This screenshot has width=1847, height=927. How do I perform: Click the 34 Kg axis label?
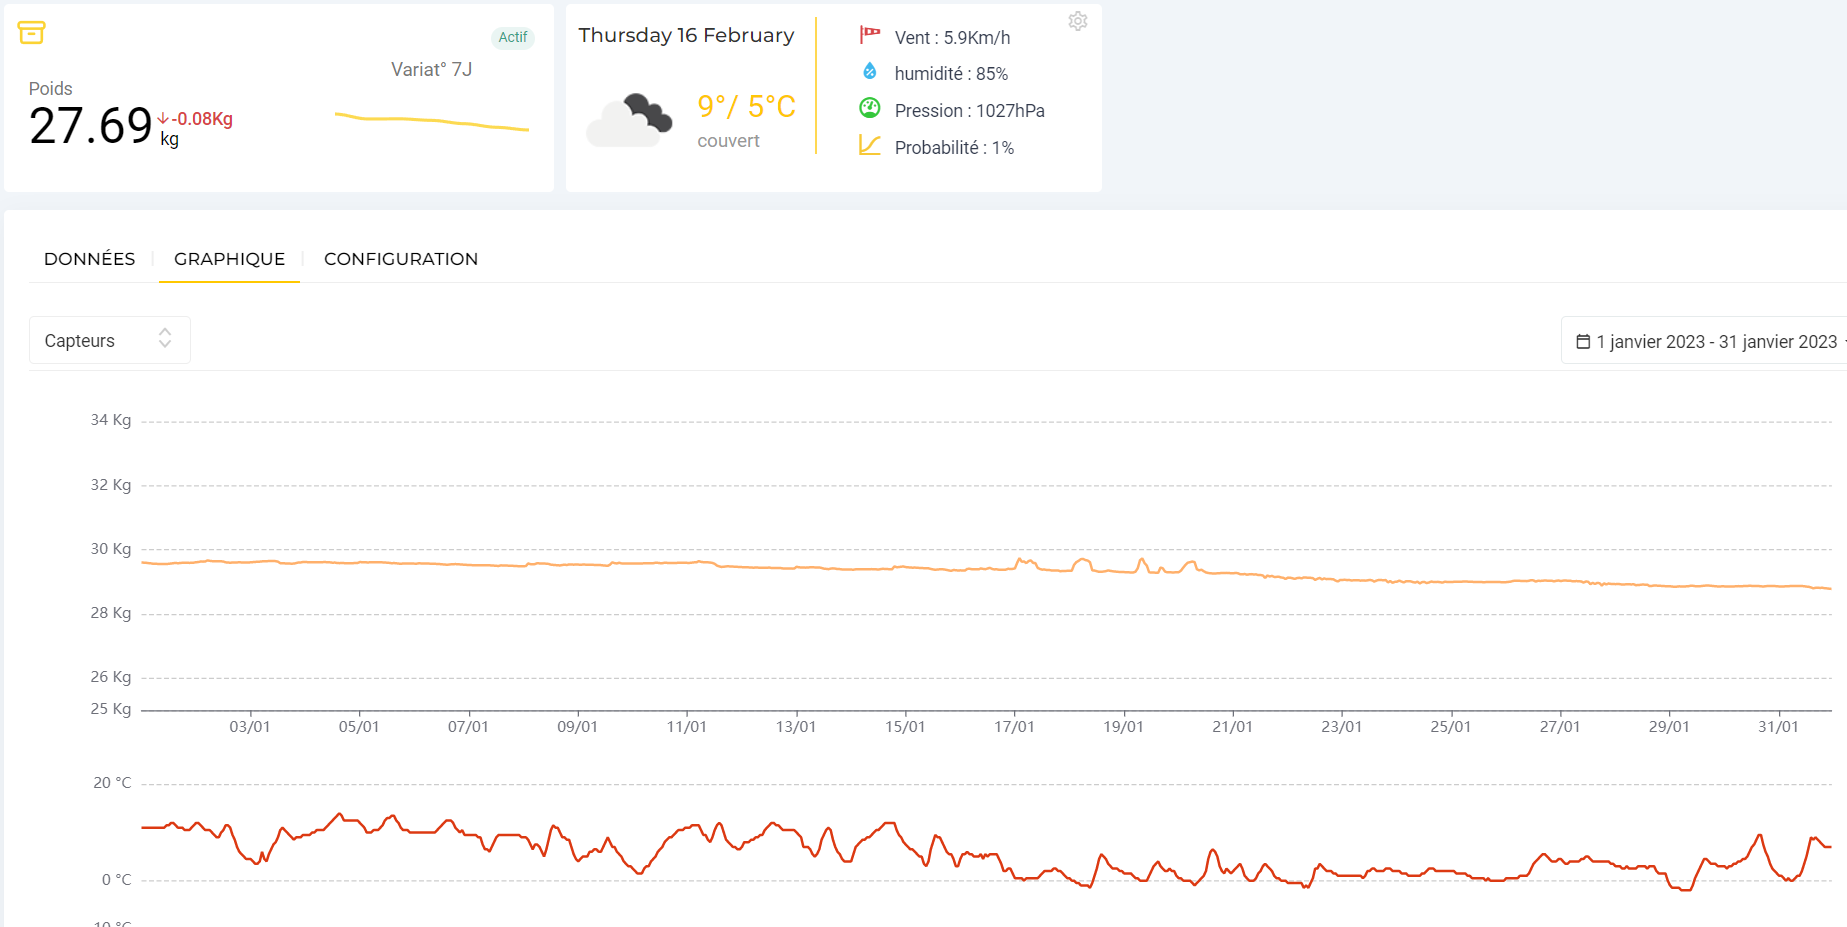(111, 420)
